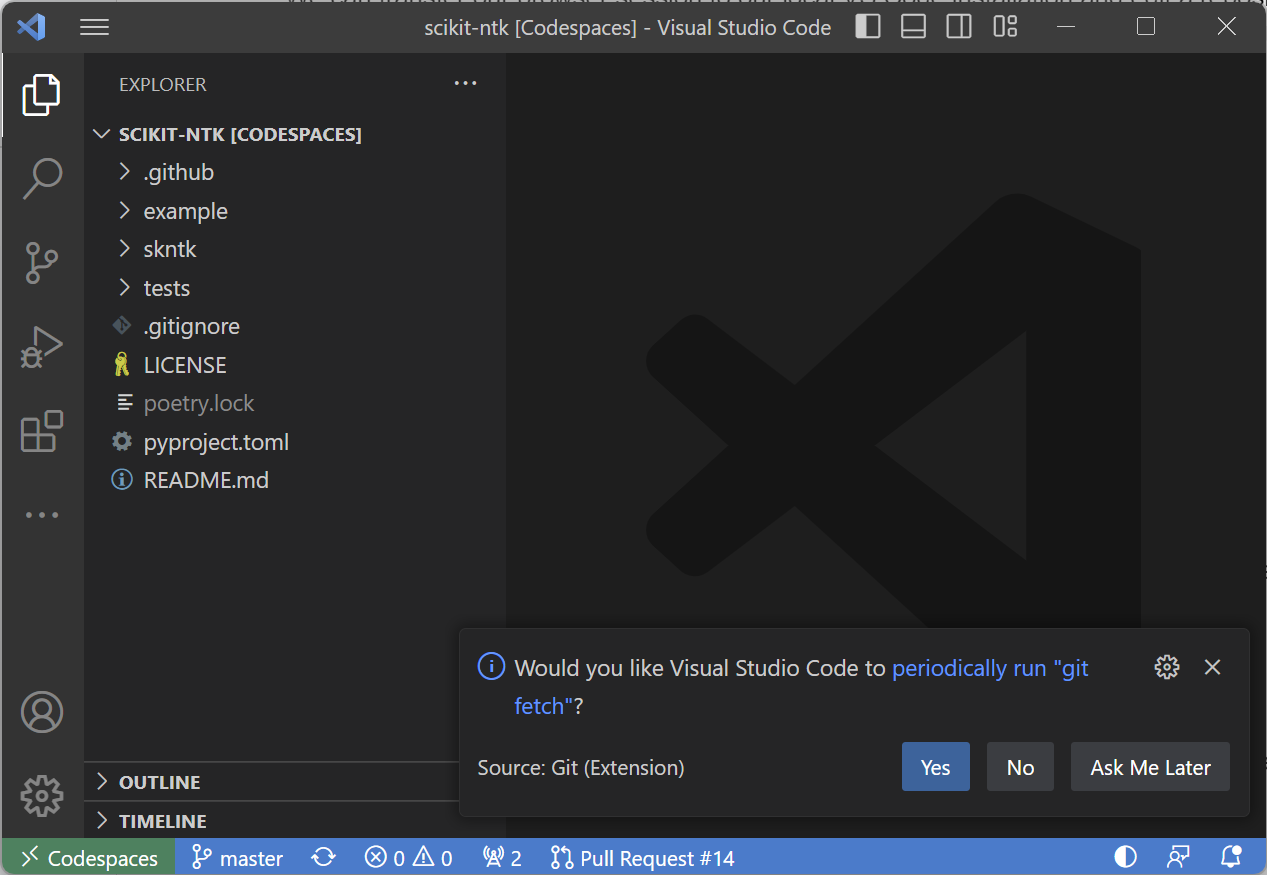Collapse the SCIKIT-NTK [CODESPACES] folder section

[295, 134]
